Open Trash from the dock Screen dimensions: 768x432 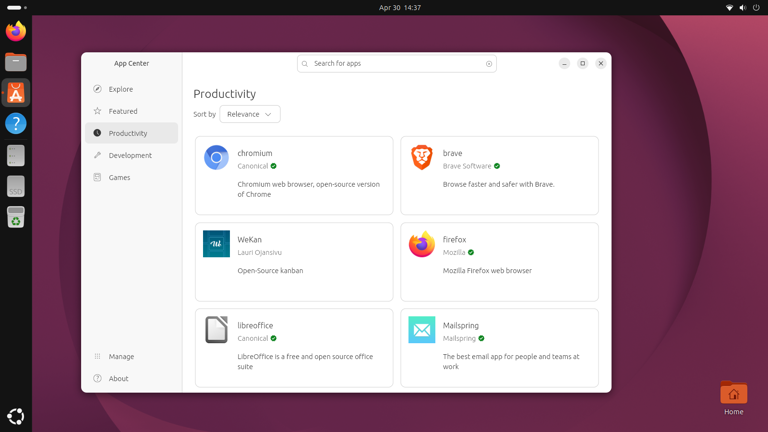point(16,217)
